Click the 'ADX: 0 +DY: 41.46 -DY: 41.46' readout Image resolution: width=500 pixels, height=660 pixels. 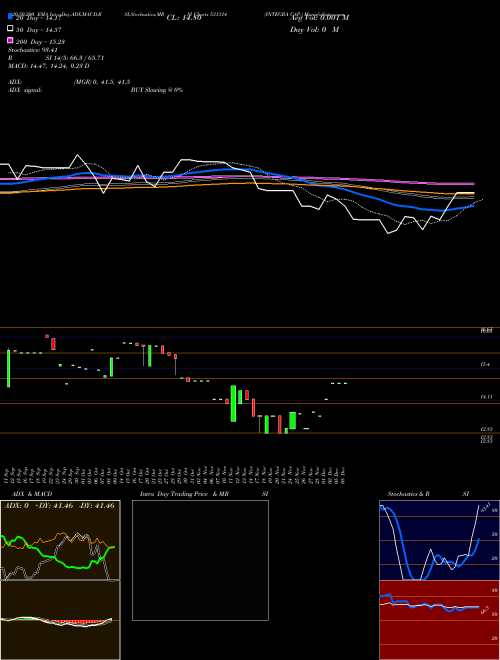coord(59,506)
